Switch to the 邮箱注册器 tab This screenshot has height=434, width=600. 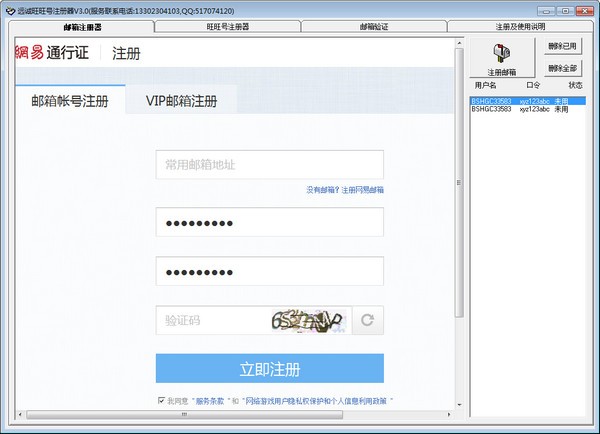(82, 27)
